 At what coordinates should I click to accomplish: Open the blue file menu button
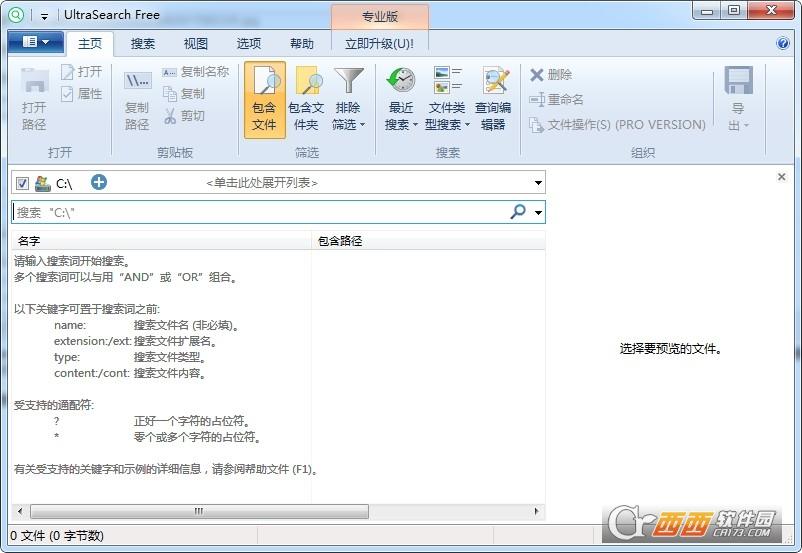point(36,42)
